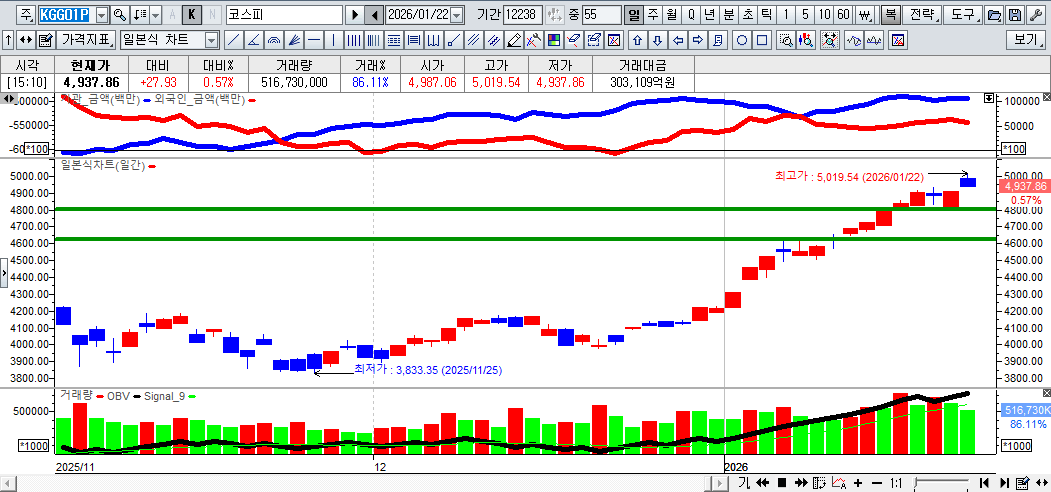Click the save chart floppy disk icon

(x=1015, y=15)
